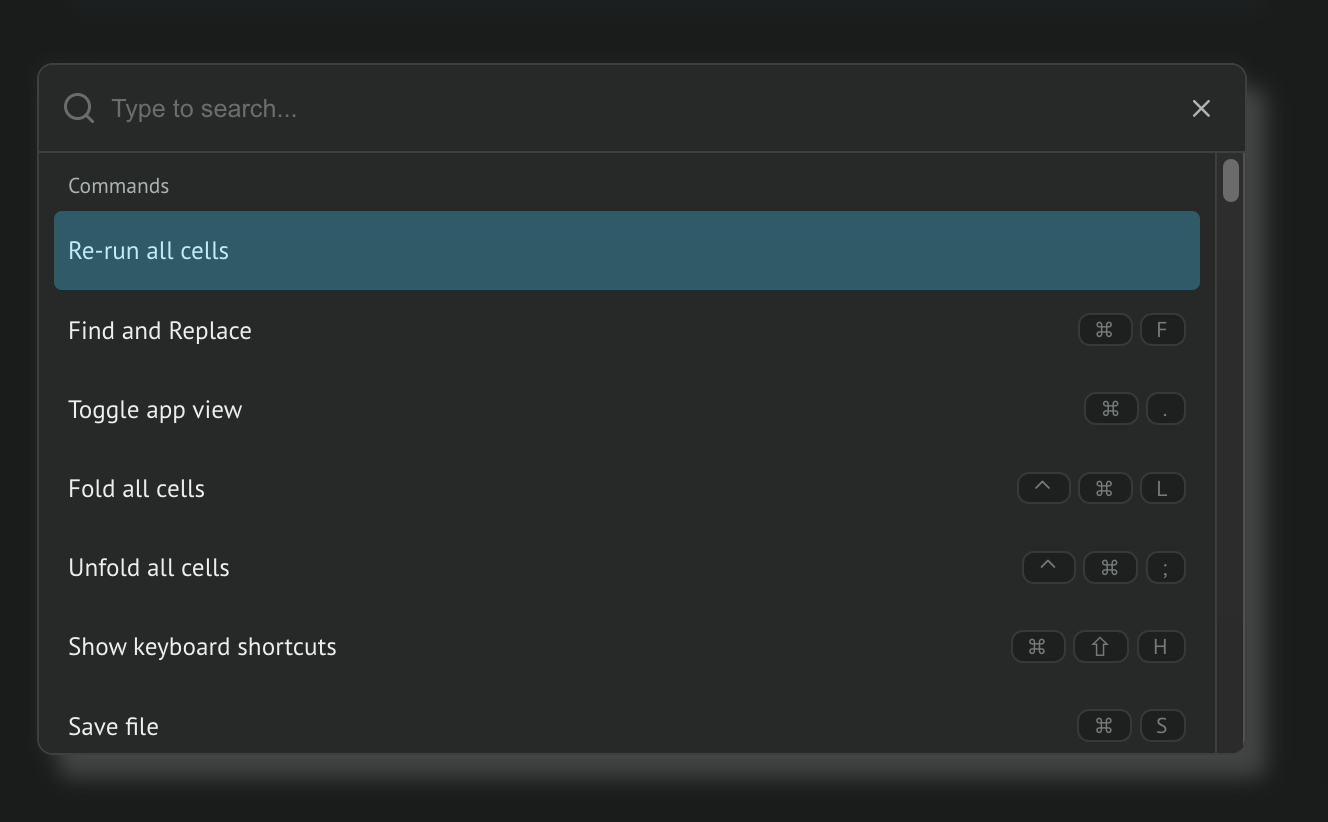Click the magnifying glass search icon

point(79,108)
